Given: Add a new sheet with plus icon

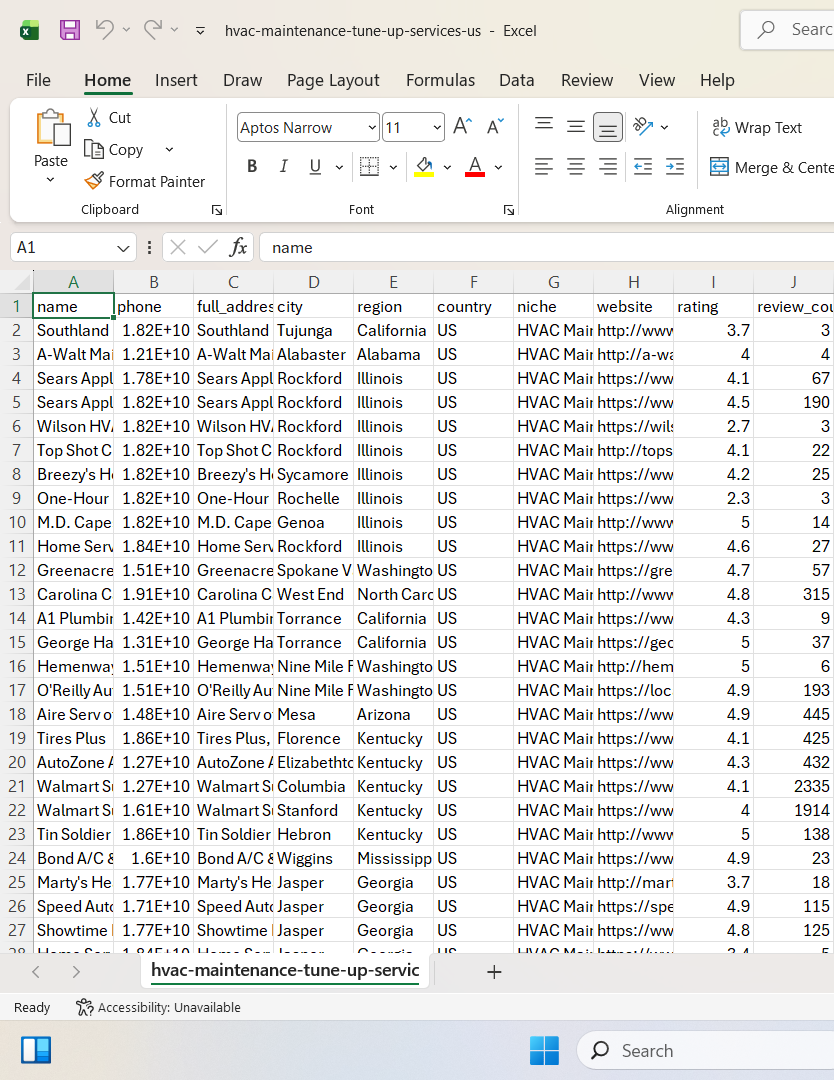Looking at the screenshot, I should pyautogui.click(x=494, y=972).
